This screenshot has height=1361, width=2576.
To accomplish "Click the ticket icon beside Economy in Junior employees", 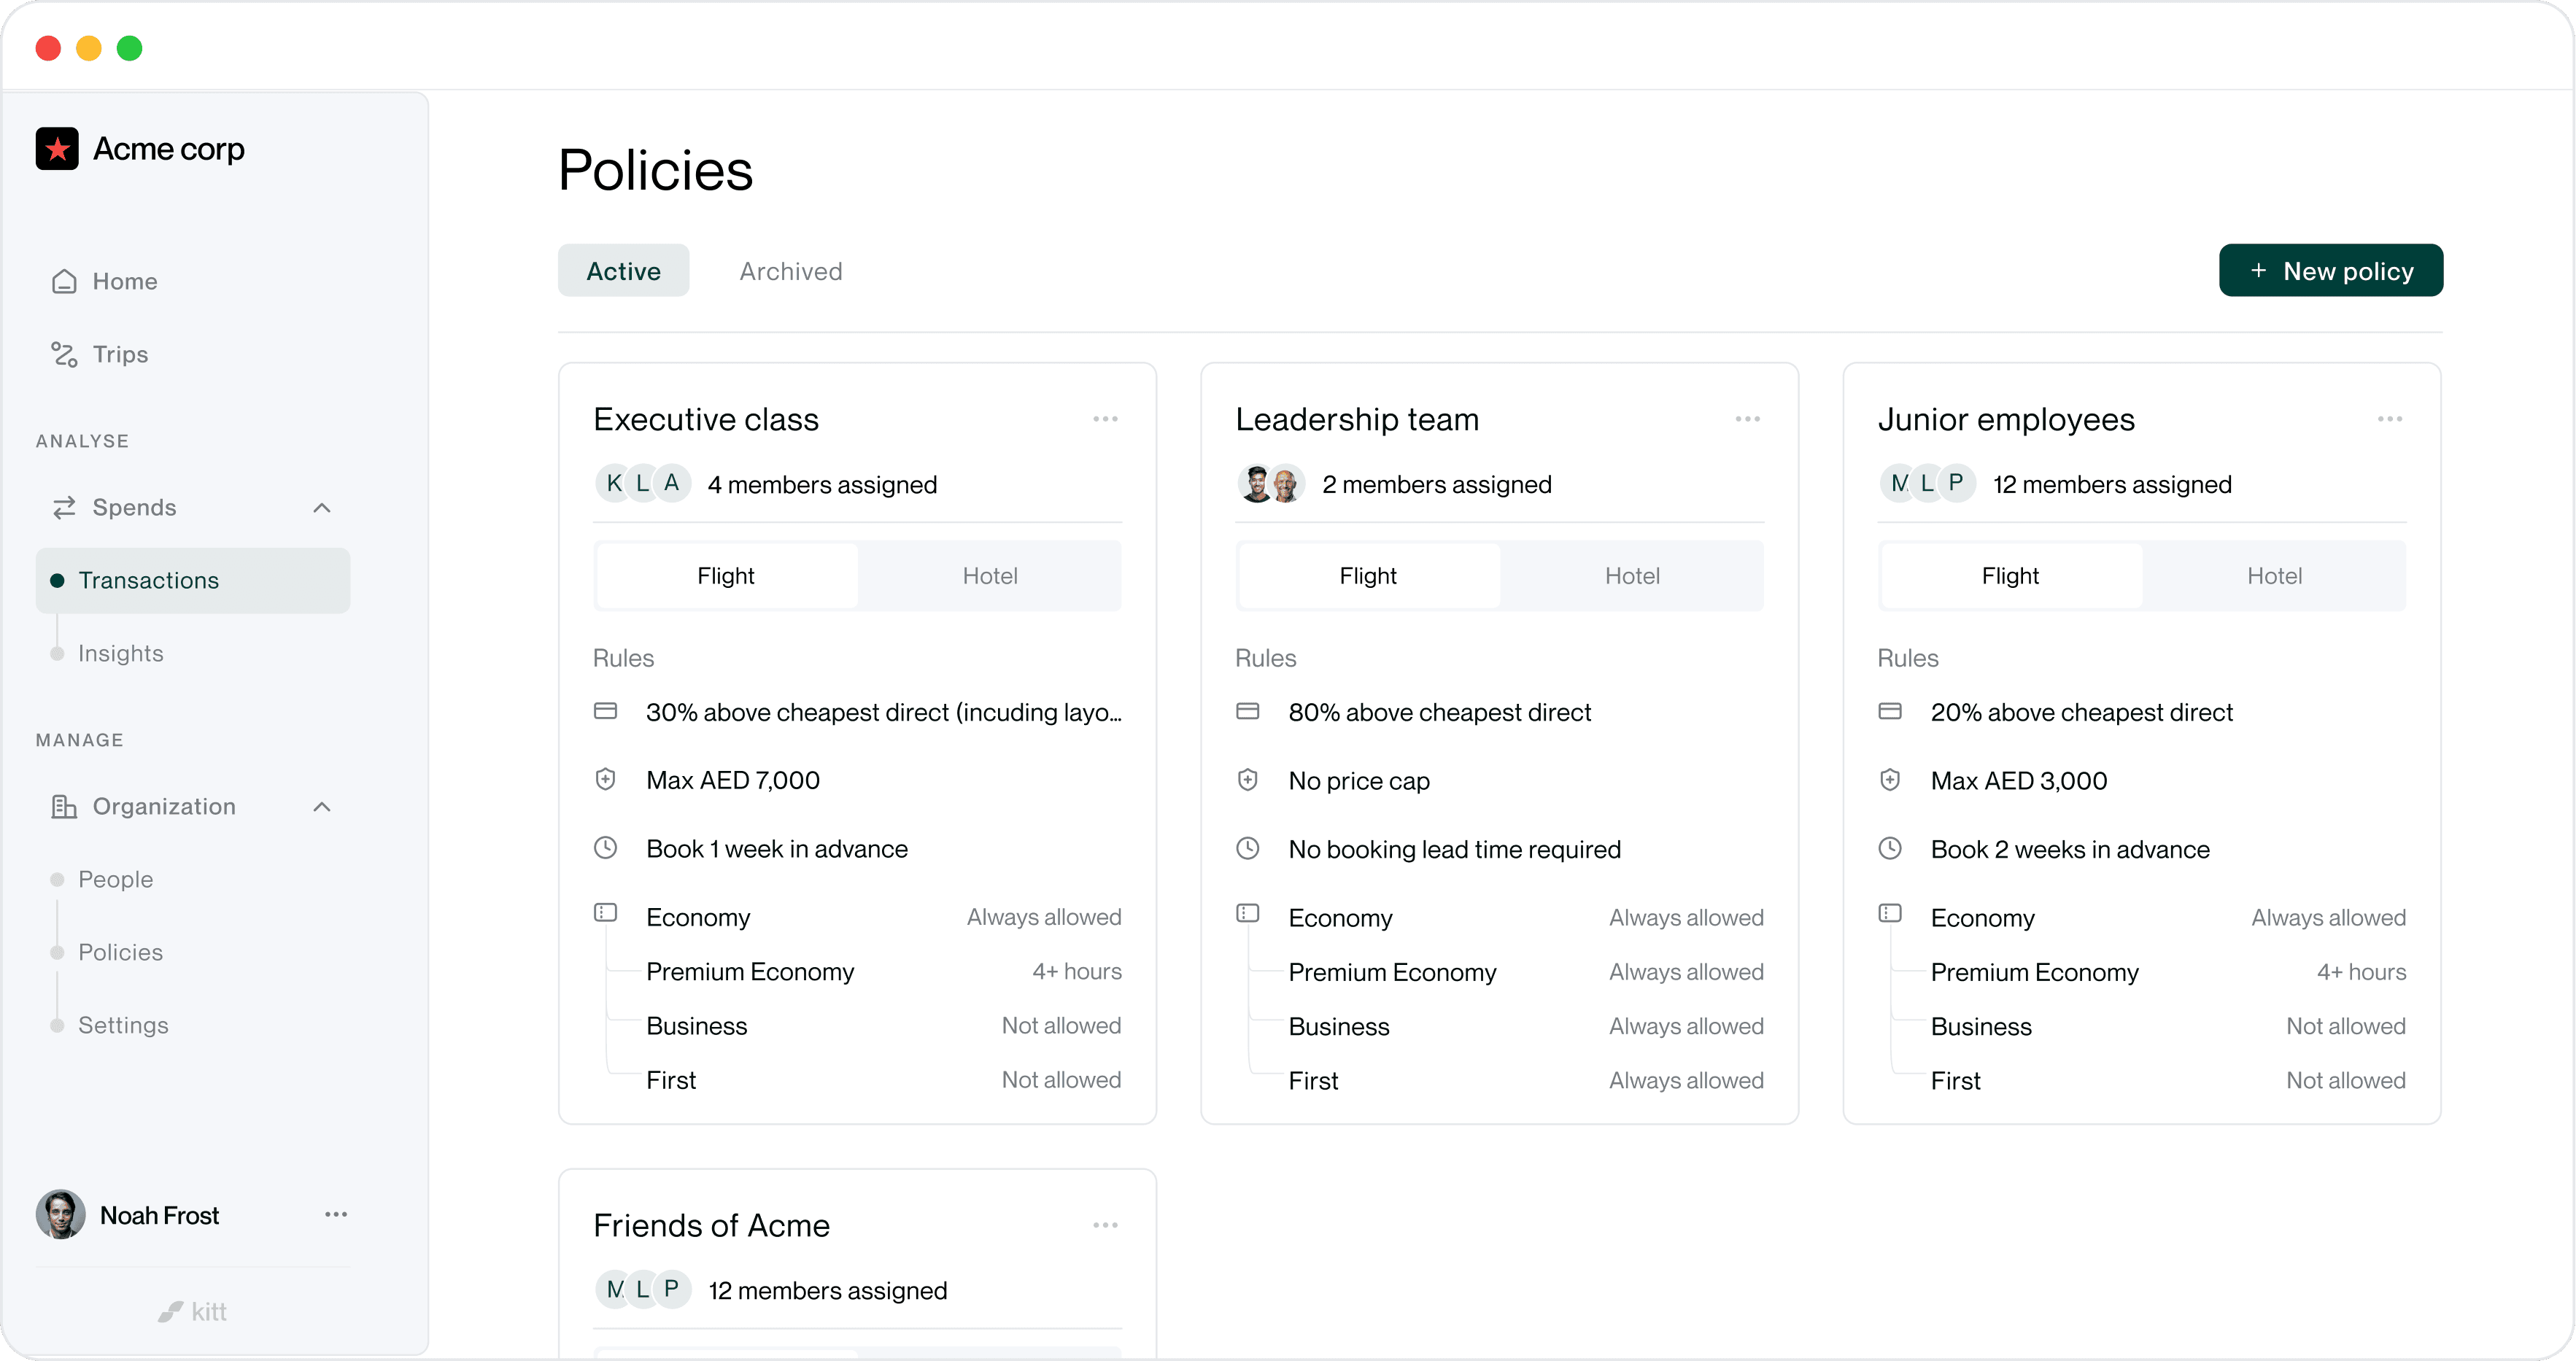I will click(x=1890, y=913).
